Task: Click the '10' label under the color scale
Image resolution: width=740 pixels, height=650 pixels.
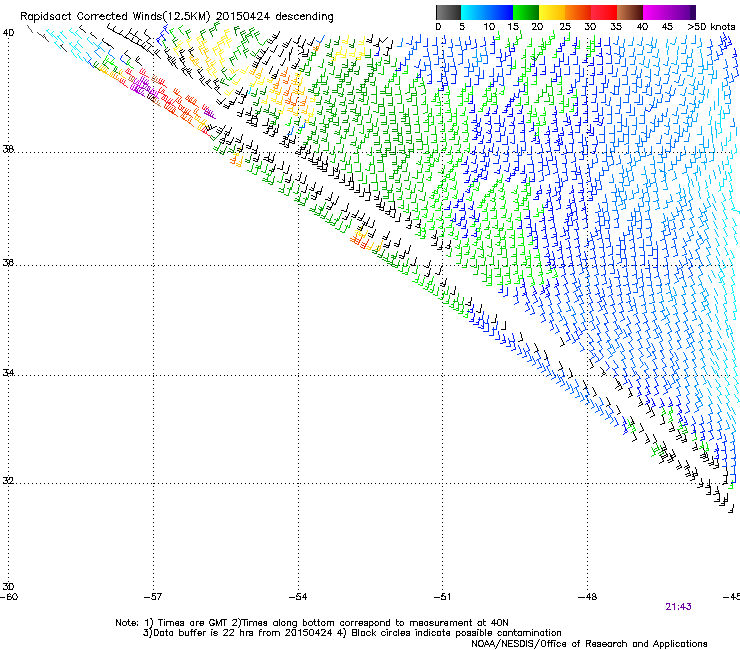Action: 489,27
